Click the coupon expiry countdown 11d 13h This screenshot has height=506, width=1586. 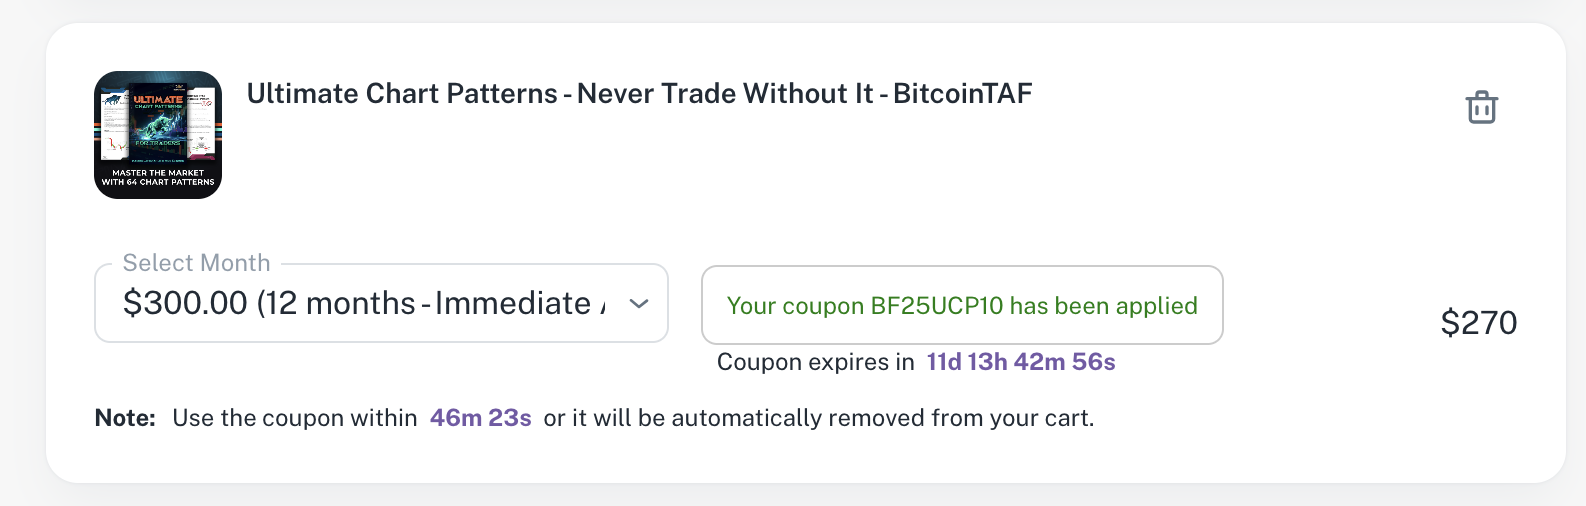coord(1020,362)
